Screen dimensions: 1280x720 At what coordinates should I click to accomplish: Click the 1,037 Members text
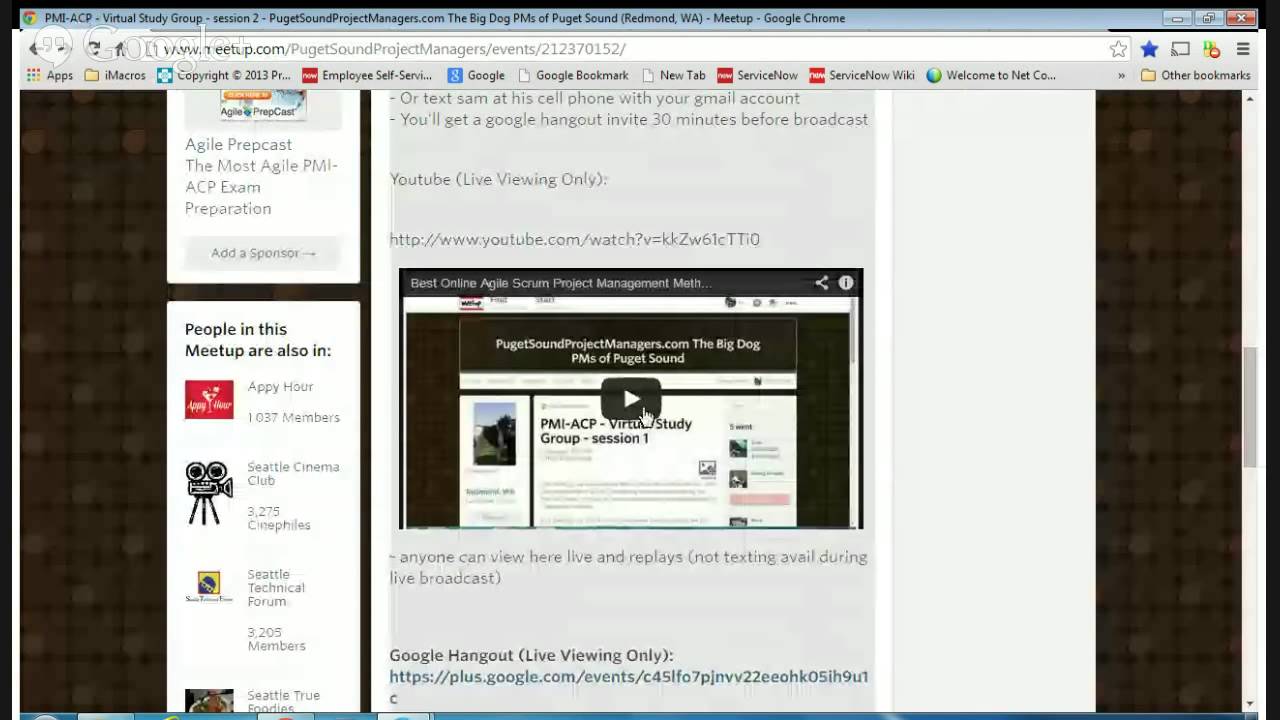pyautogui.click(x=293, y=417)
